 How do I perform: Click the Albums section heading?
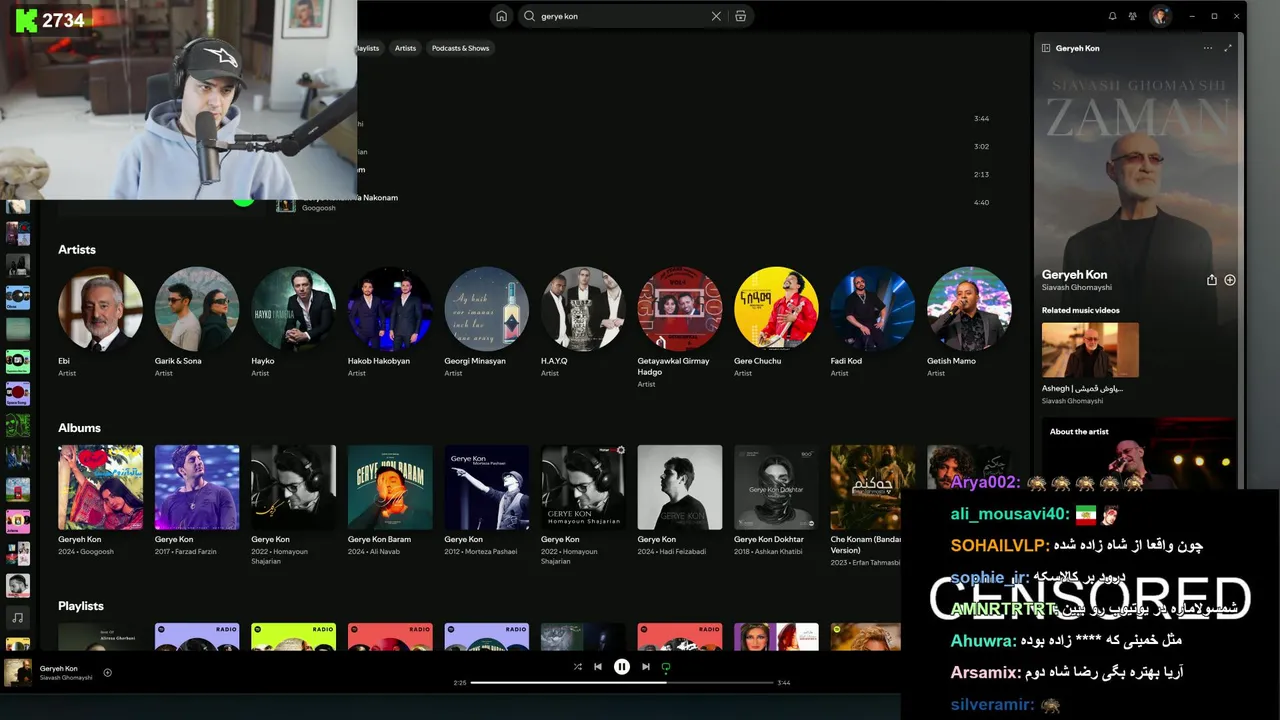coord(79,428)
